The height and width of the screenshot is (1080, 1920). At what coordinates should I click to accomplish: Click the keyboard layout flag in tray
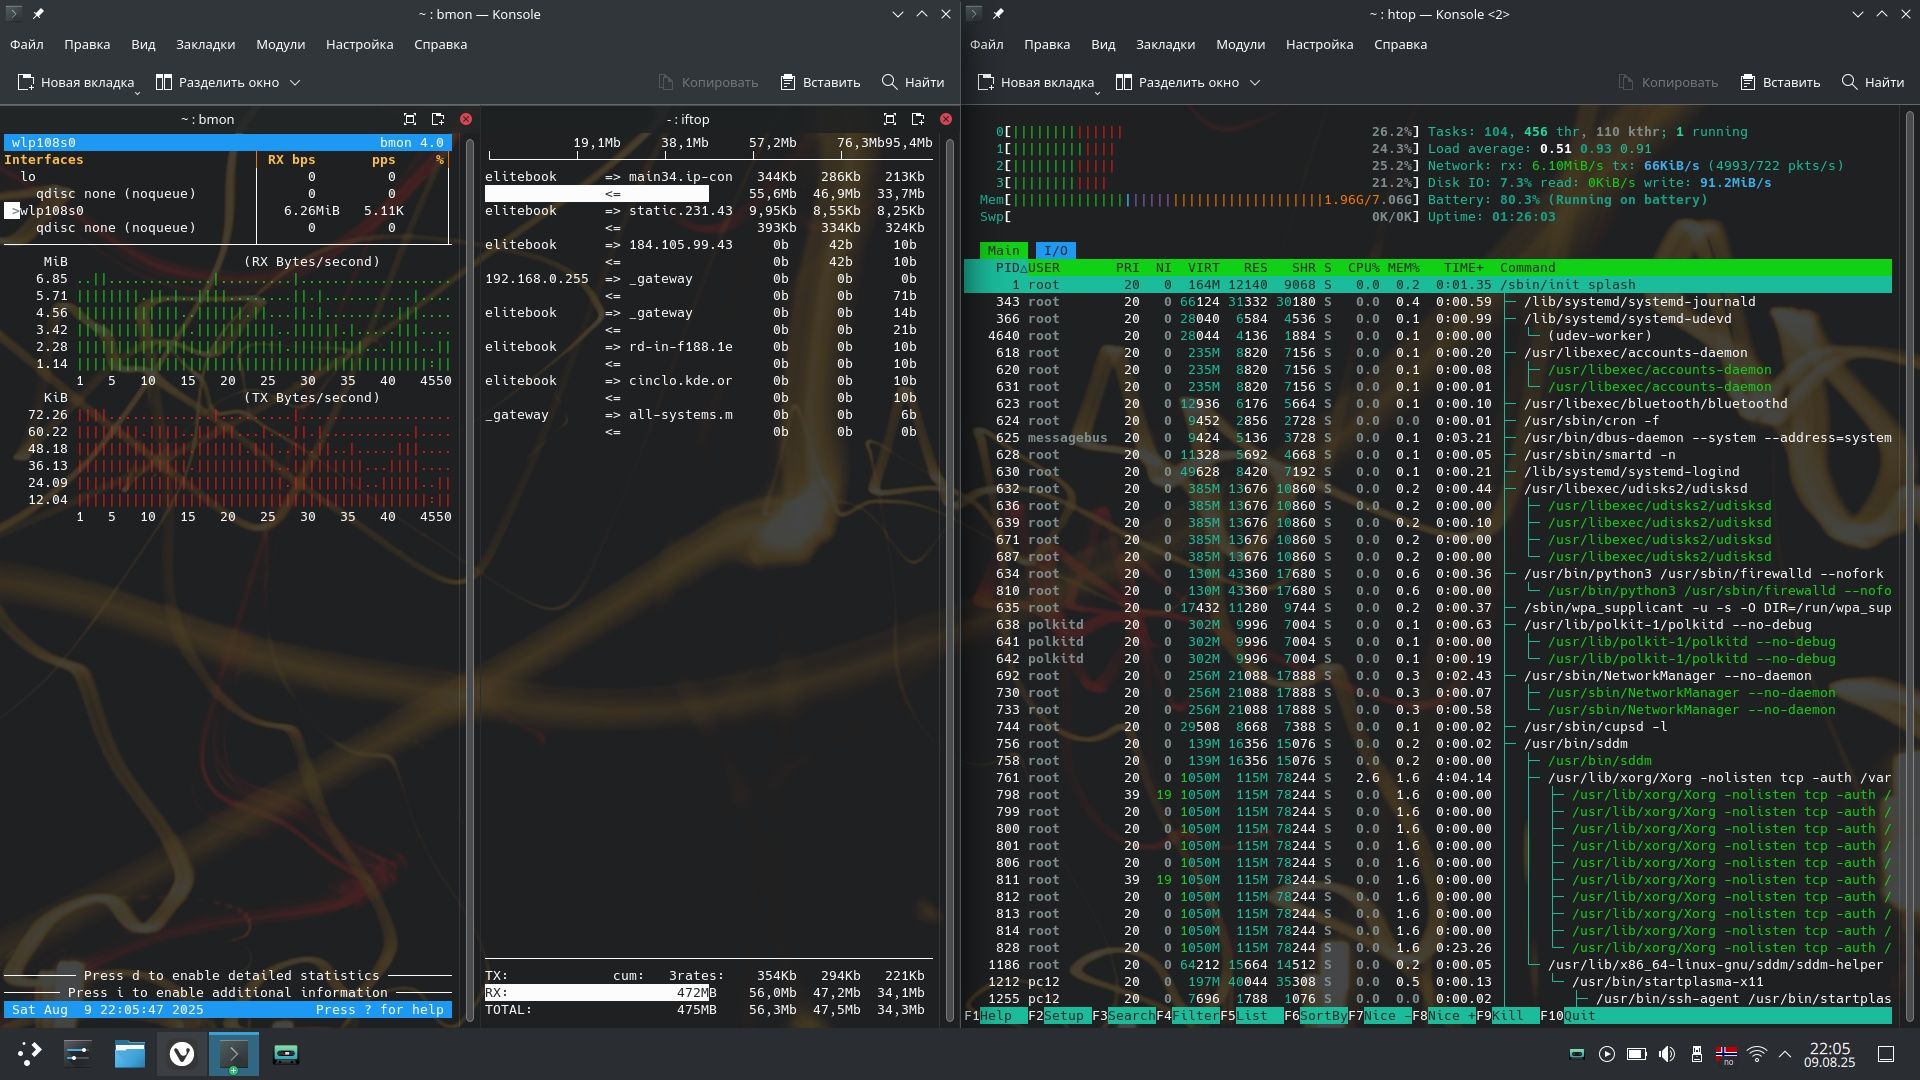point(1726,1054)
